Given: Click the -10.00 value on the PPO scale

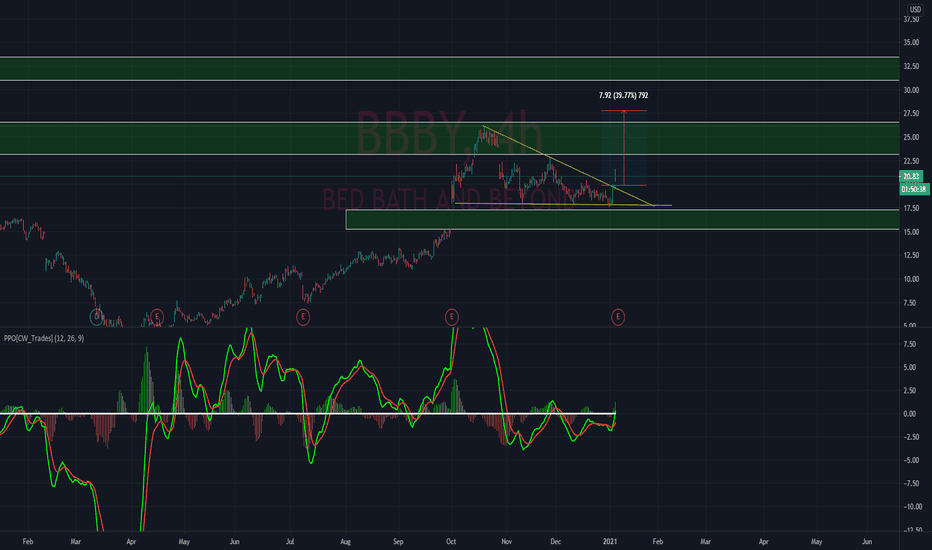Looking at the screenshot, I should (912, 507).
